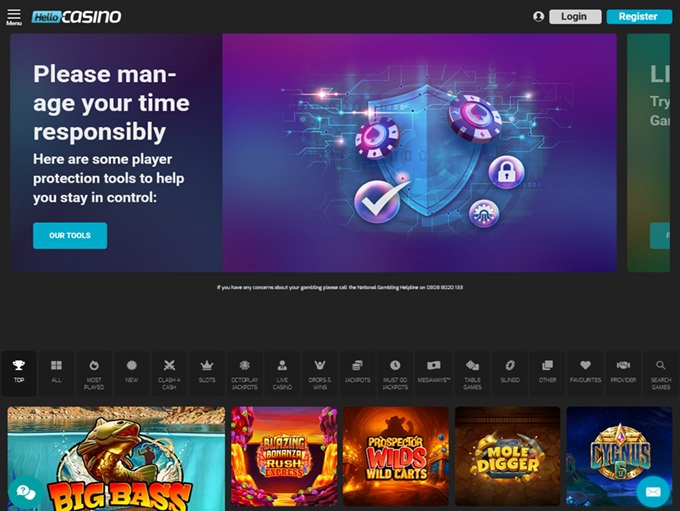Viewport: 680px width, 511px height.
Task: Go to homepage via Hello Casino logo
Action: click(76, 17)
